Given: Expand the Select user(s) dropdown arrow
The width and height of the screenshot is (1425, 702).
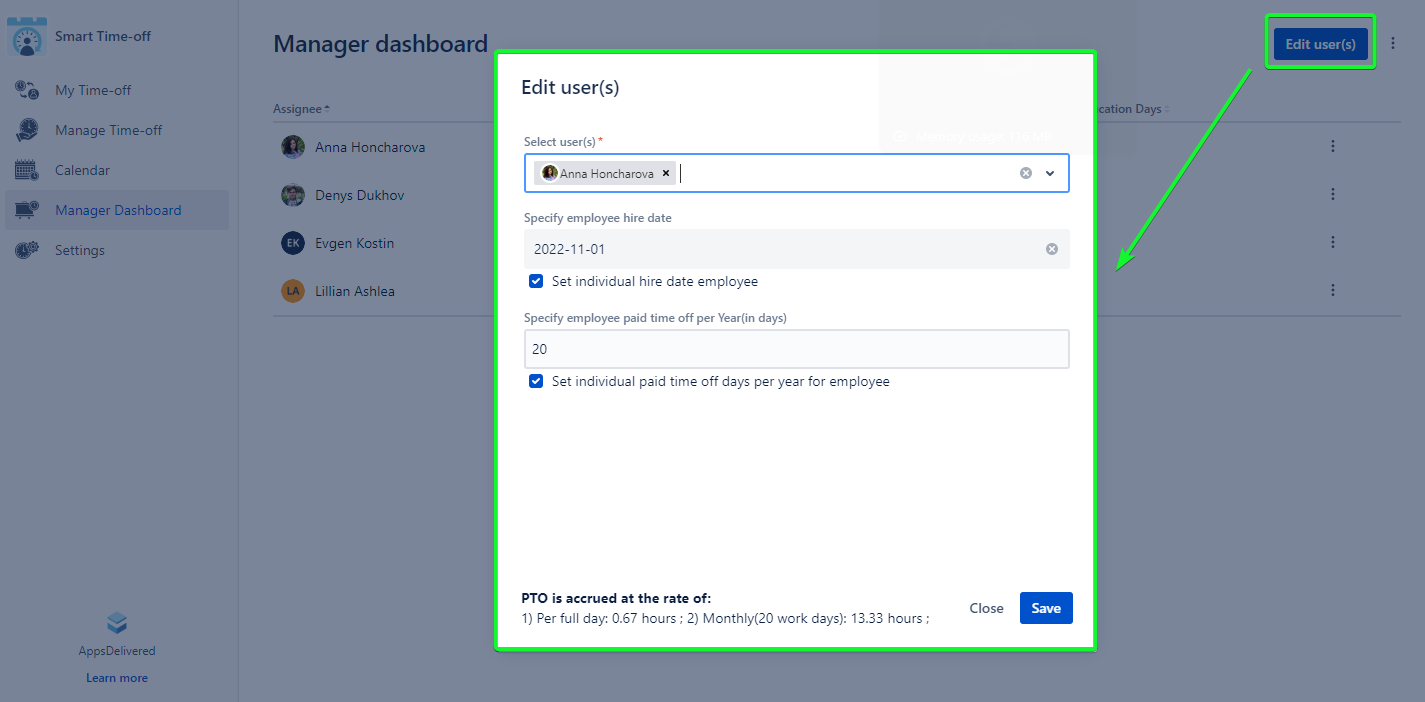Looking at the screenshot, I should pos(1050,173).
